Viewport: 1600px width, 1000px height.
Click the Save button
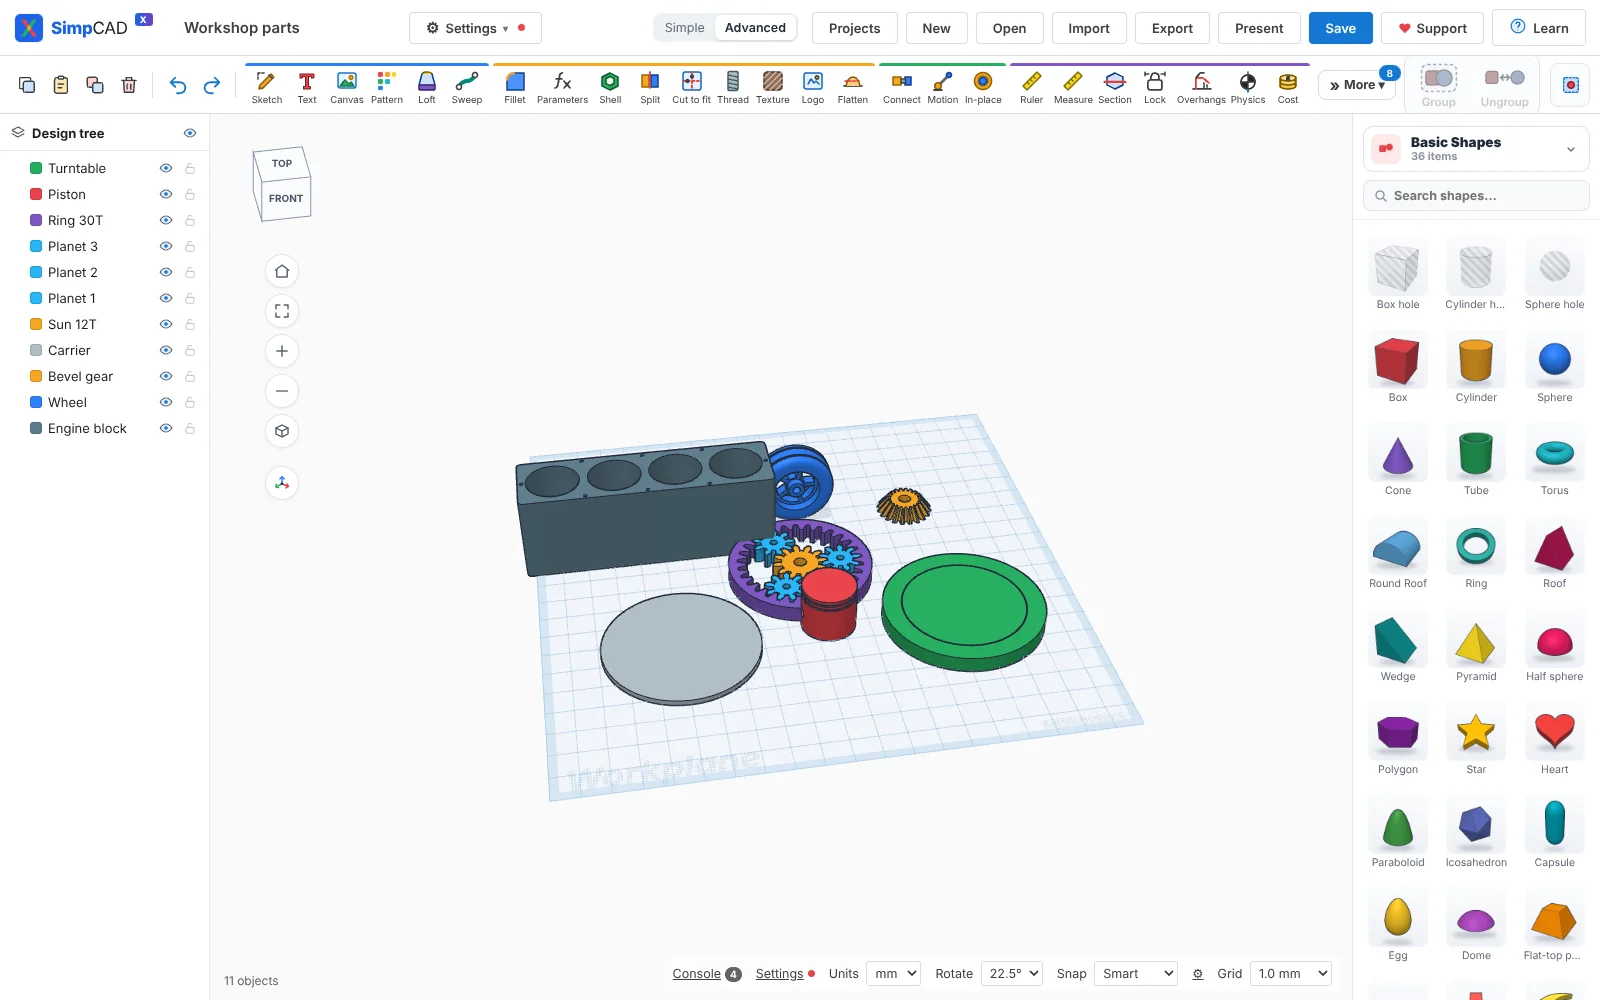tap(1341, 28)
